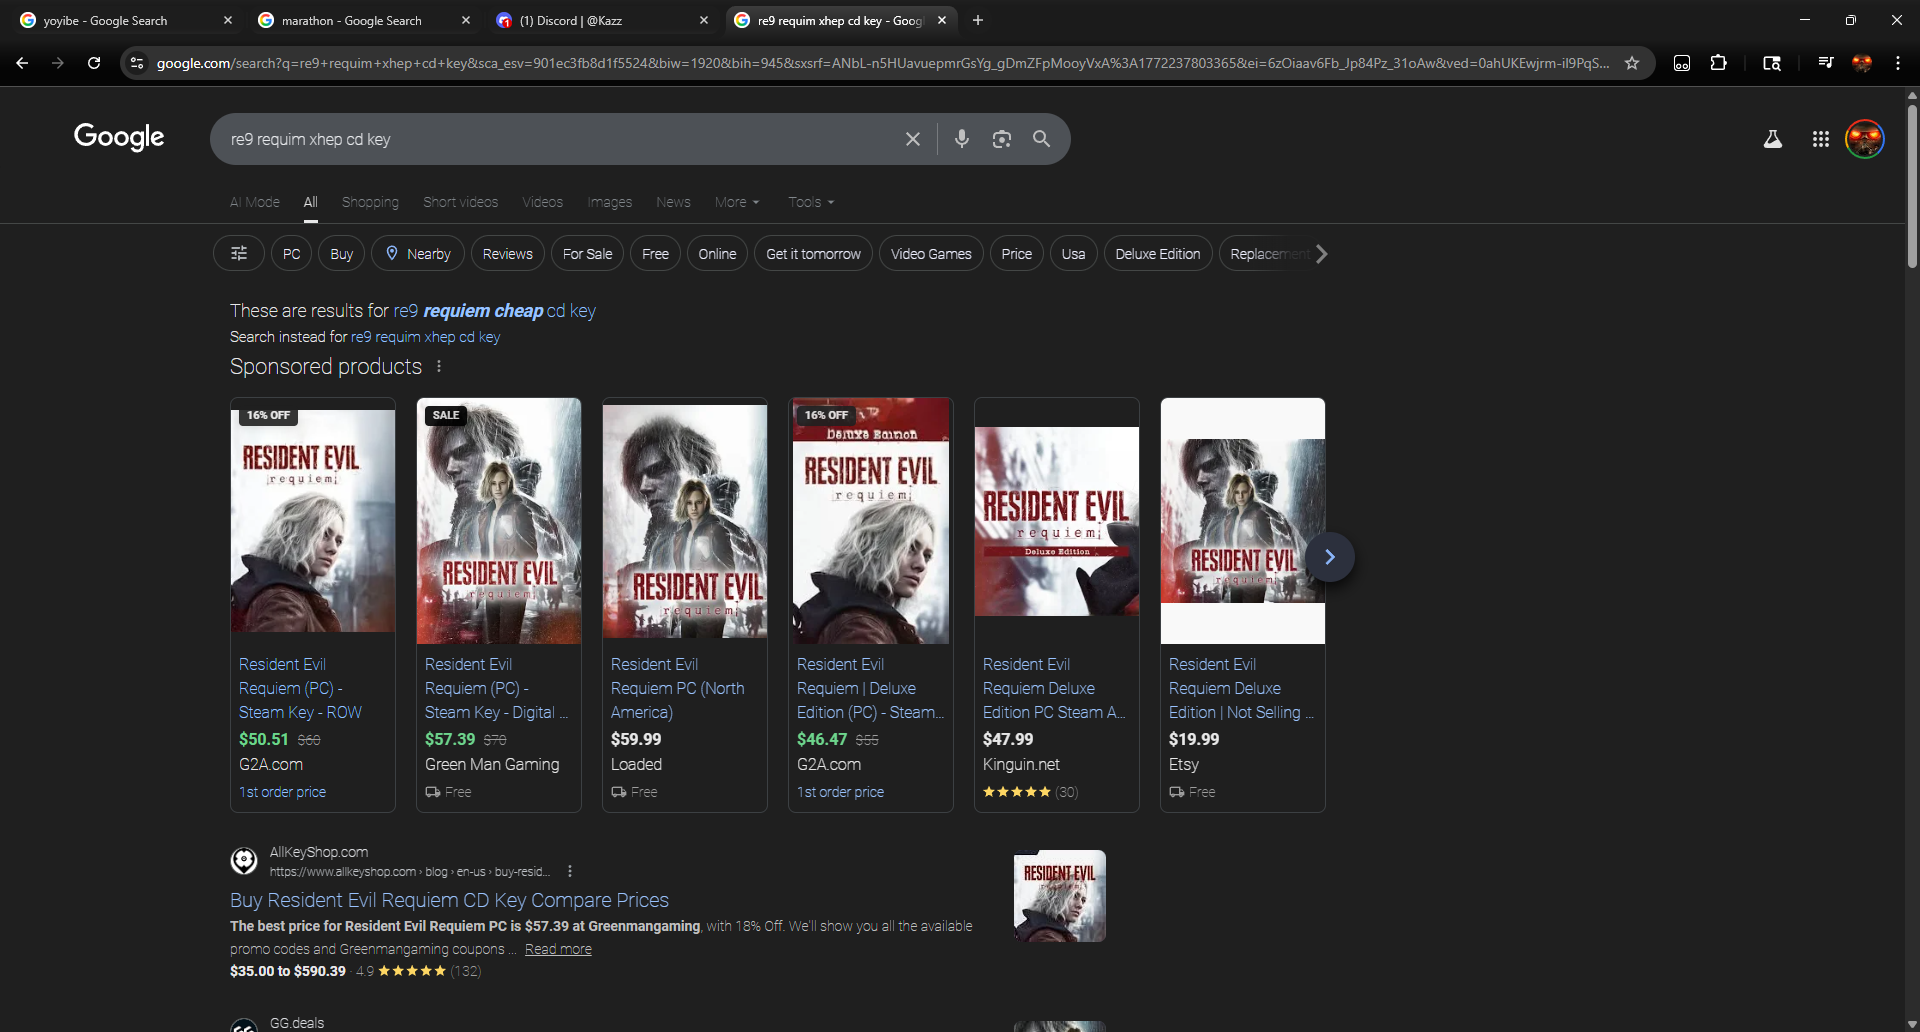Click the Google Lens camera icon
Image resolution: width=1920 pixels, height=1032 pixels.
pos(1002,139)
